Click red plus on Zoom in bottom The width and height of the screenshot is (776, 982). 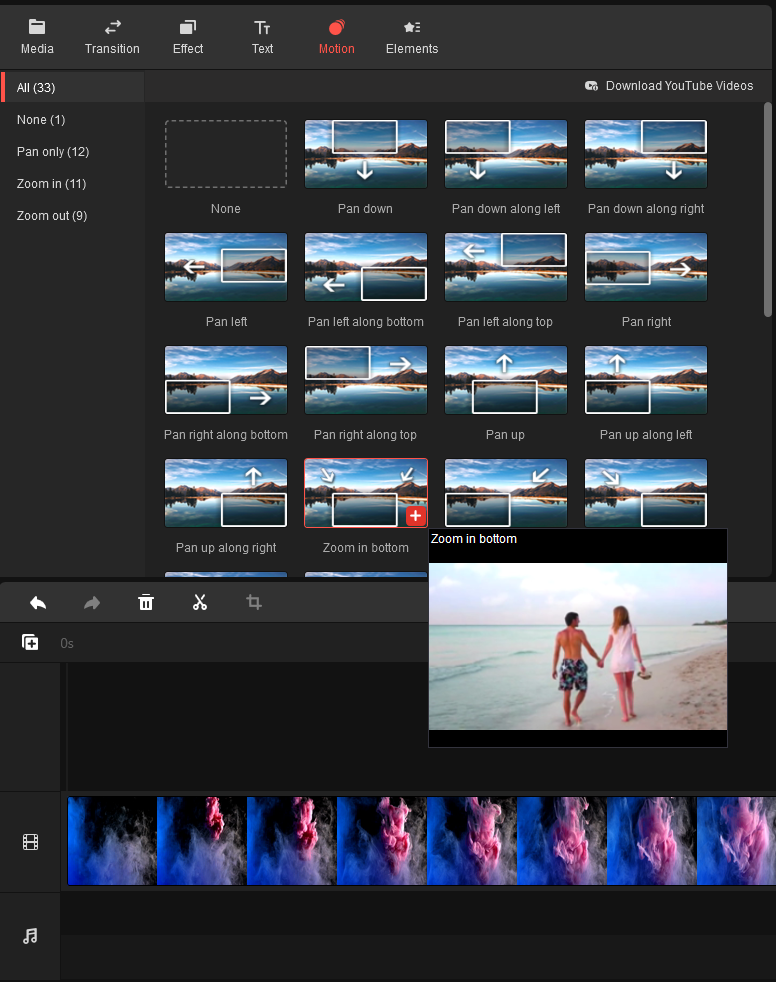click(415, 516)
